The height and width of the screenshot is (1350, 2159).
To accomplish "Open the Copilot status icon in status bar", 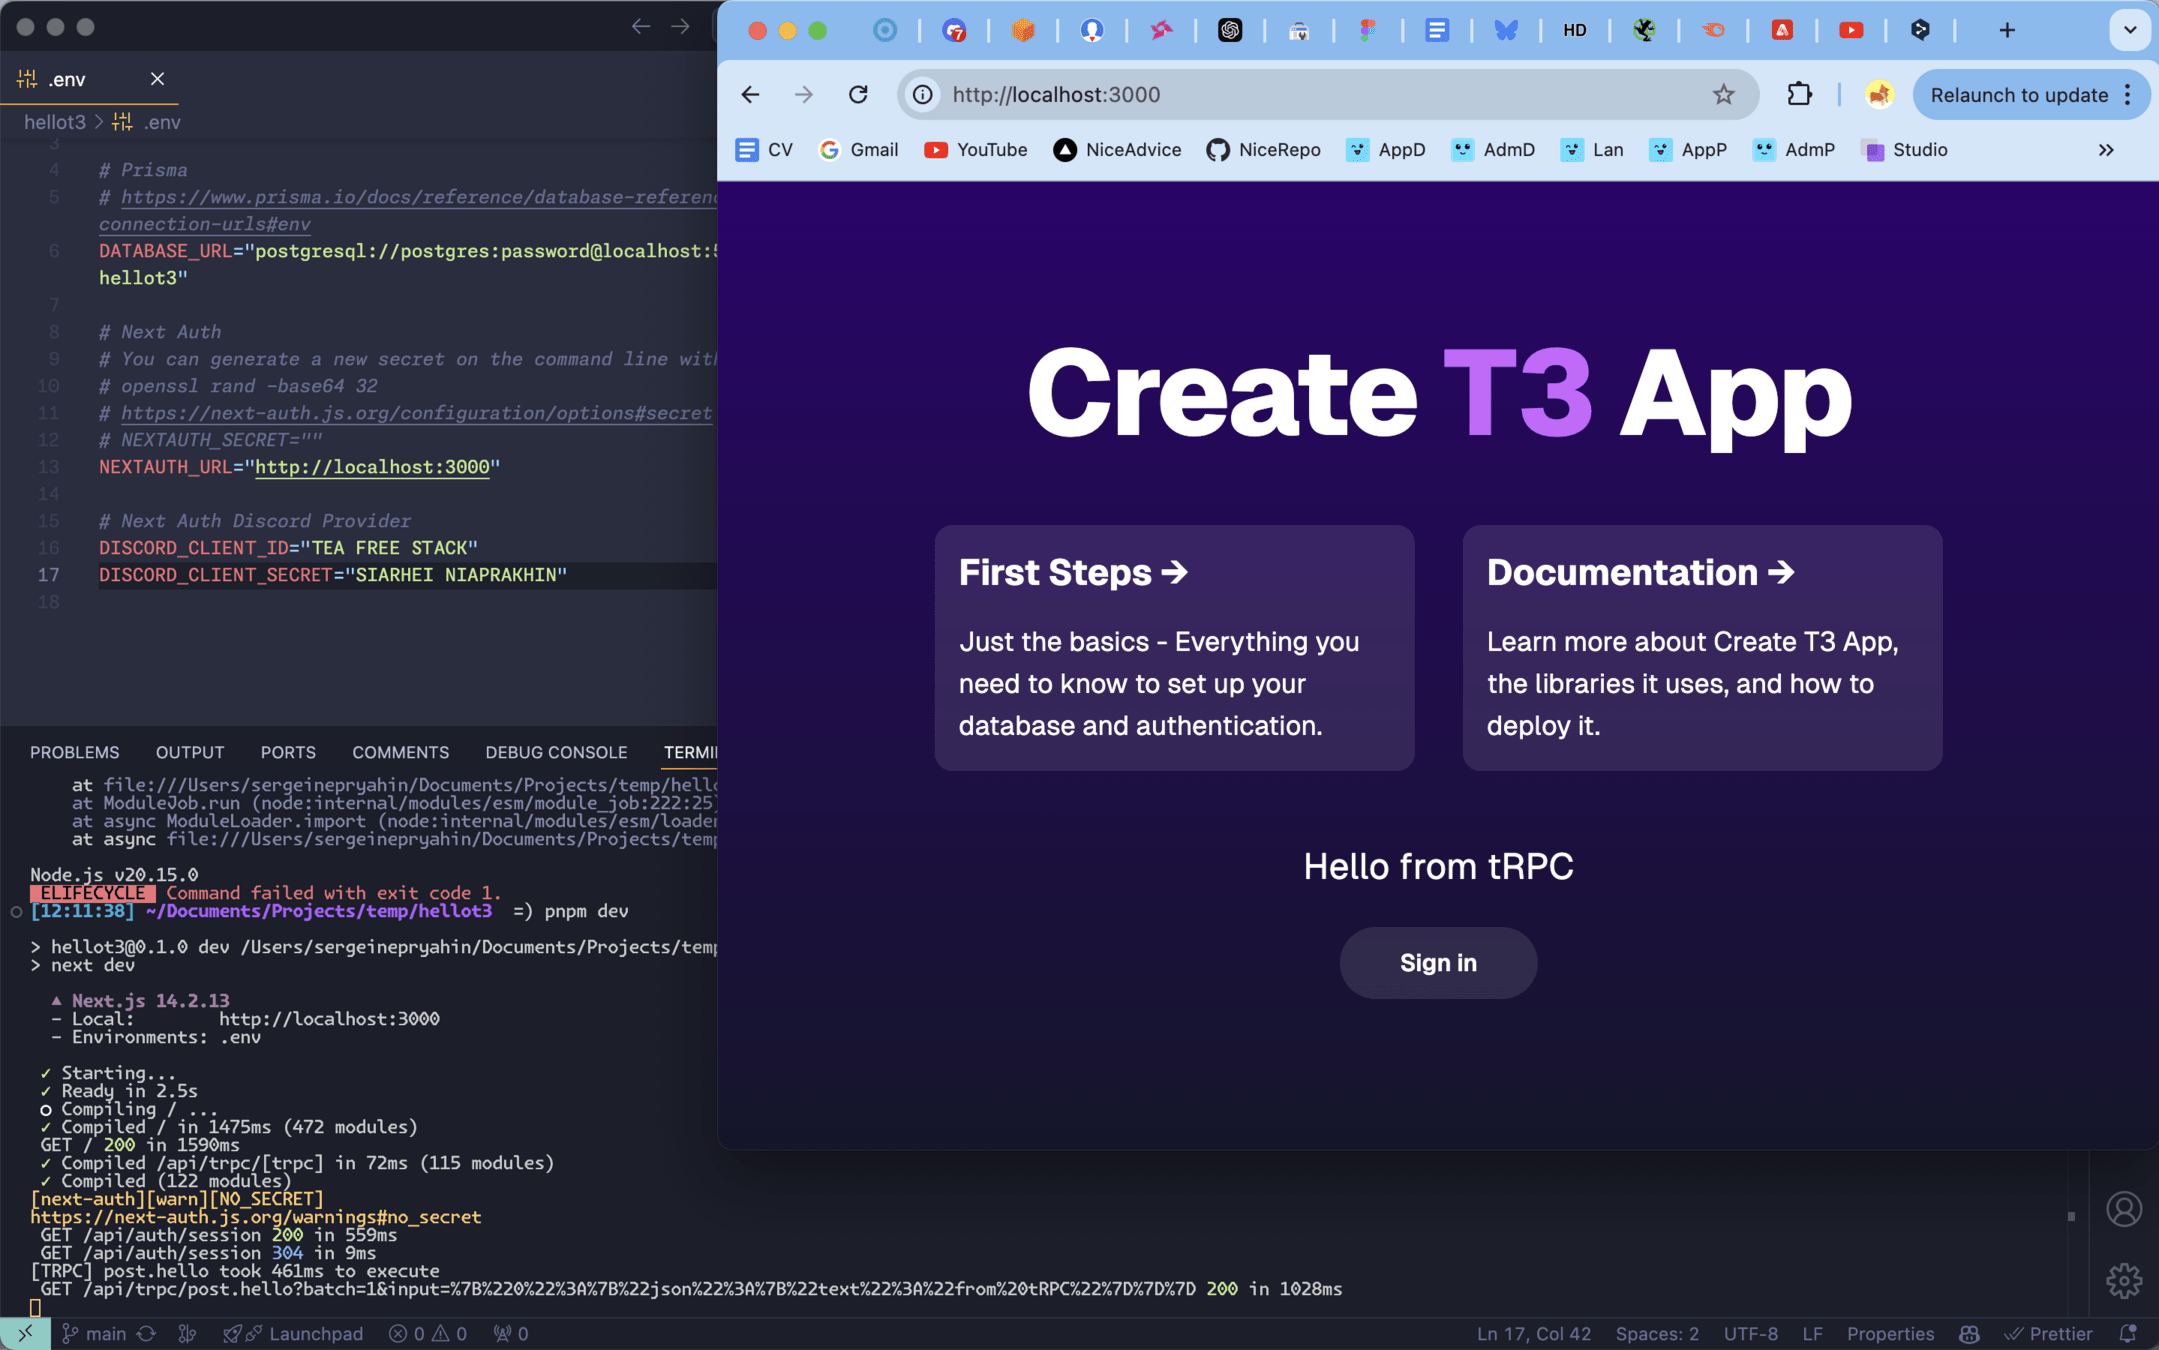I will point(1969,1334).
